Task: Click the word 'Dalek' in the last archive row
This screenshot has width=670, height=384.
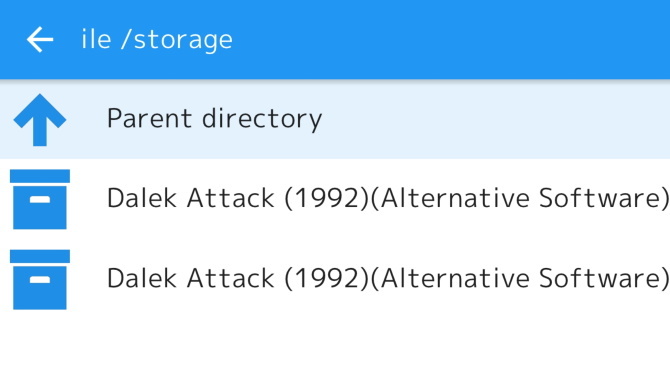Action: pos(142,278)
